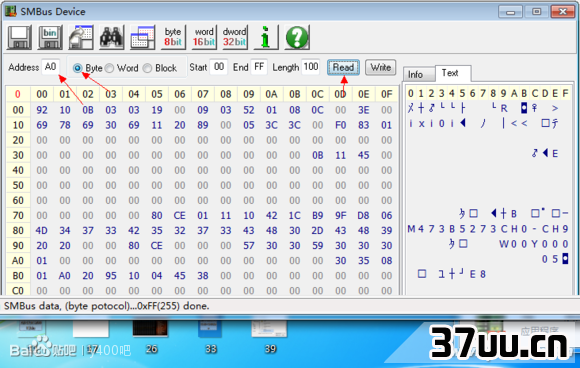Click desktop thumbnail labeled 39
This screenshot has width=580, height=368.
tap(269, 328)
